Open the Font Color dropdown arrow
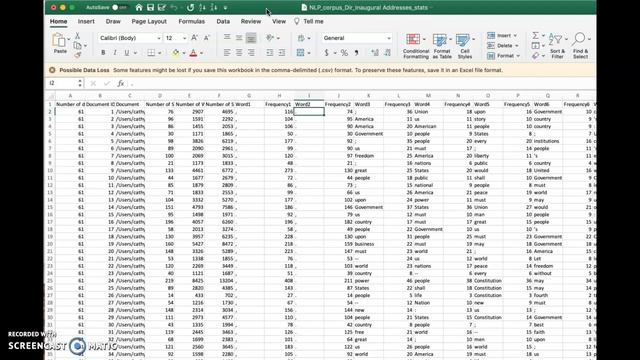The width and height of the screenshot is (640, 360). point(202,53)
